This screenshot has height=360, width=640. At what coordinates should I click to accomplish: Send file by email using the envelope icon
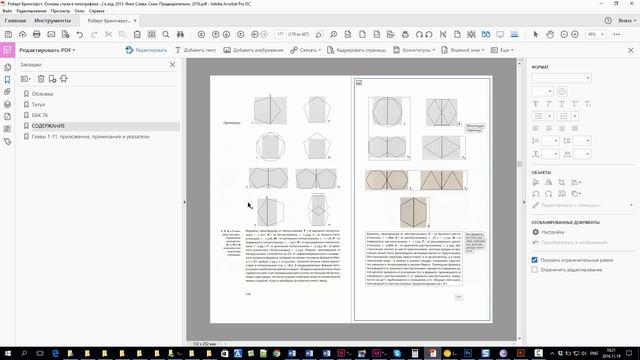tap(51, 35)
